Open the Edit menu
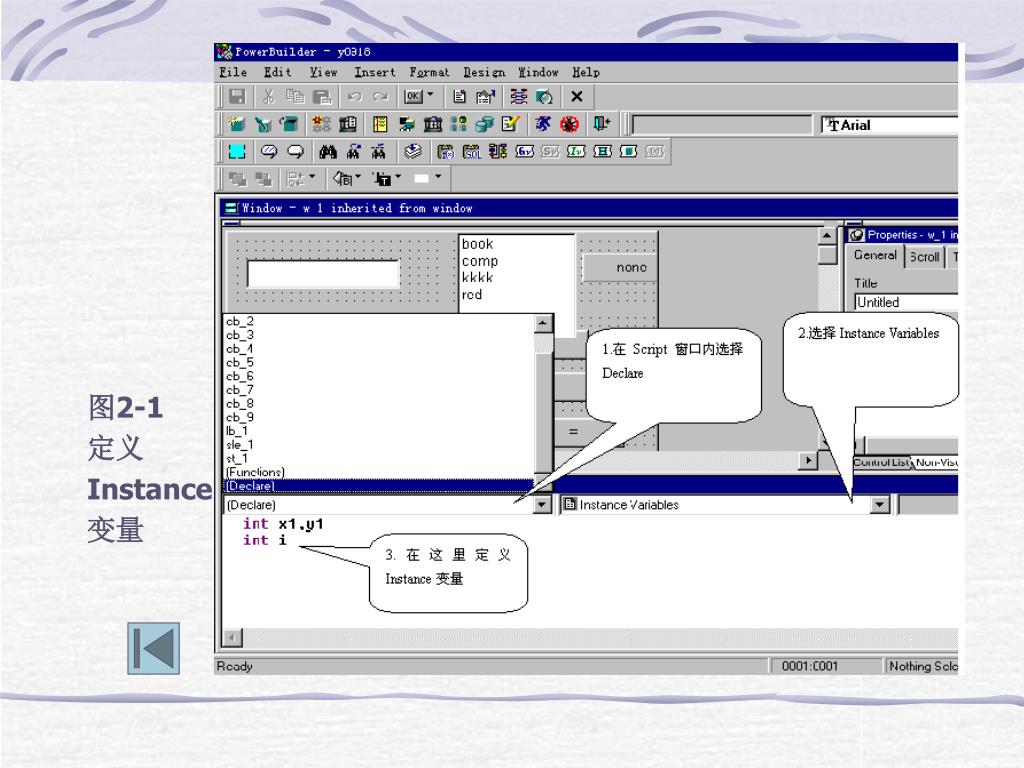Screen dimensions: 1024x768 pyautogui.click(x=278, y=72)
